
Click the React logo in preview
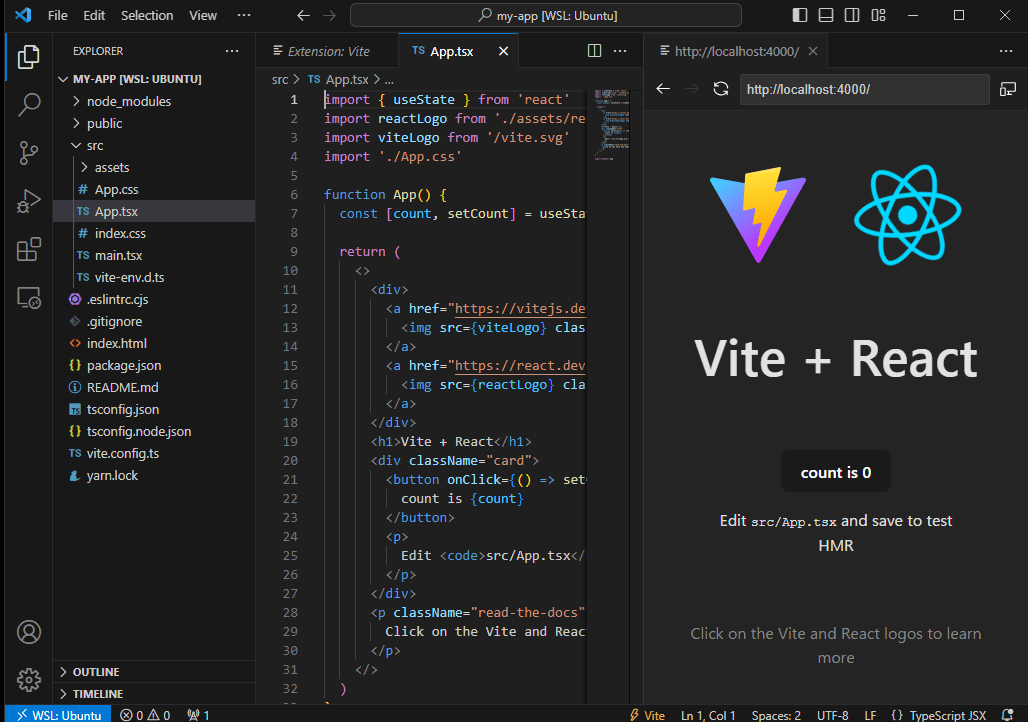[x=907, y=214]
